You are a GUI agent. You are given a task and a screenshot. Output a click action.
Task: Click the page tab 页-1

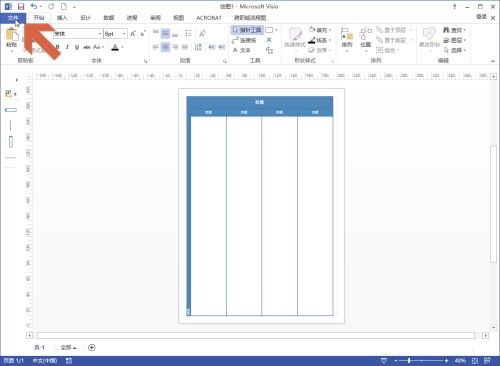[x=39, y=347]
